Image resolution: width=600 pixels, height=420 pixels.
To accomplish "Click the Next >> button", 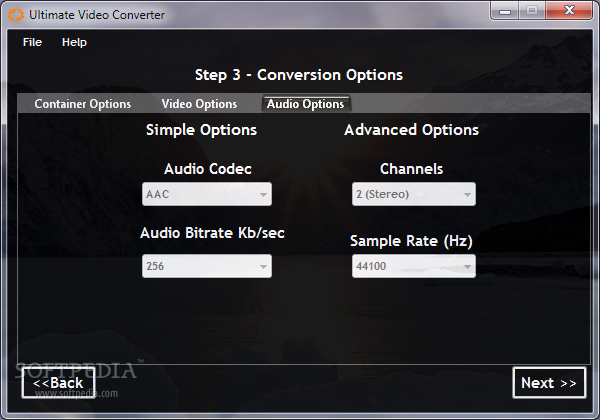I will 549,383.
